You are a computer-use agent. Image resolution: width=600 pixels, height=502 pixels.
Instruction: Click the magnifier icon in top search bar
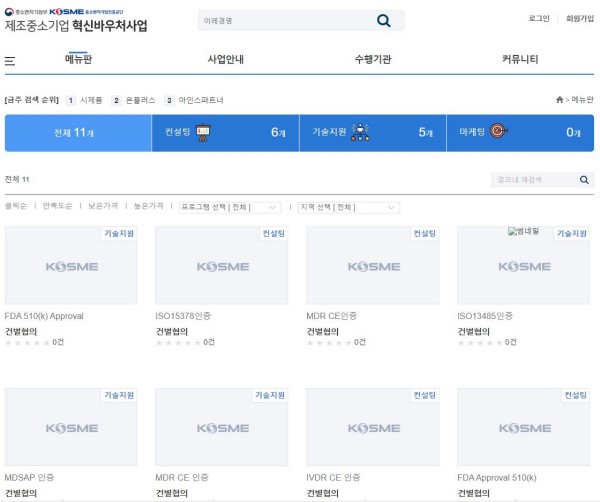(383, 20)
